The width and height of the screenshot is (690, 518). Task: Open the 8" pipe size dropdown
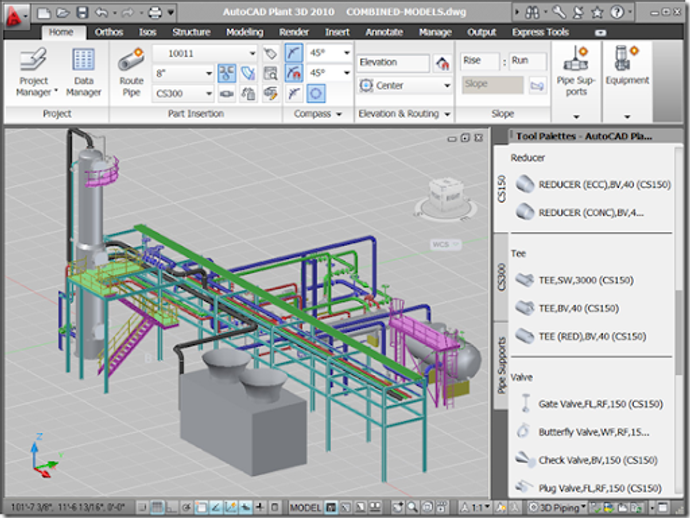point(208,74)
